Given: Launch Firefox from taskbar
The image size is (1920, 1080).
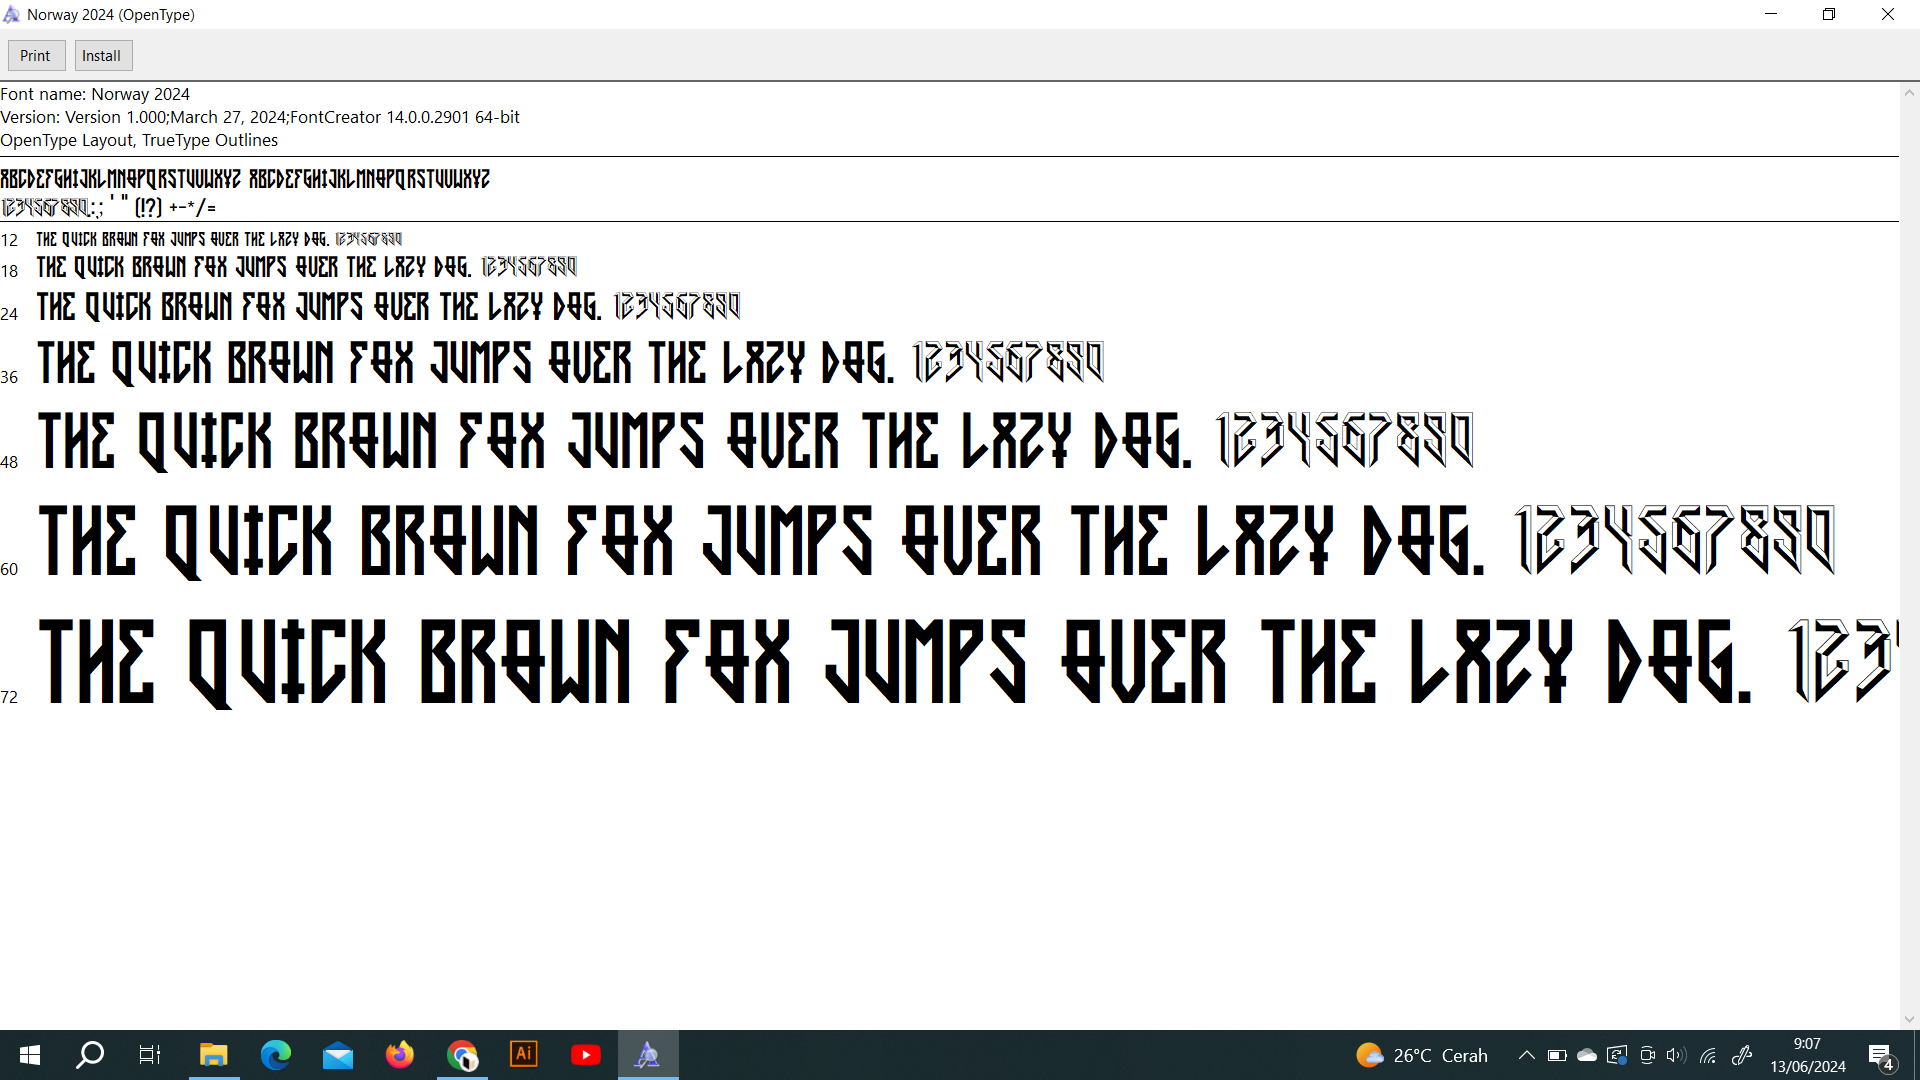Looking at the screenshot, I should coord(400,1055).
